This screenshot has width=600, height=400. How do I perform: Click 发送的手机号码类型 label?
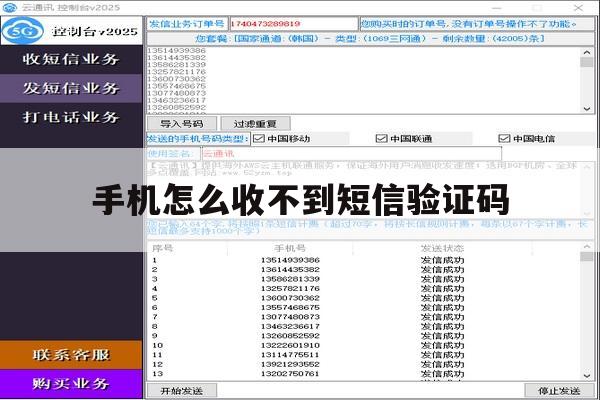[198, 139]
